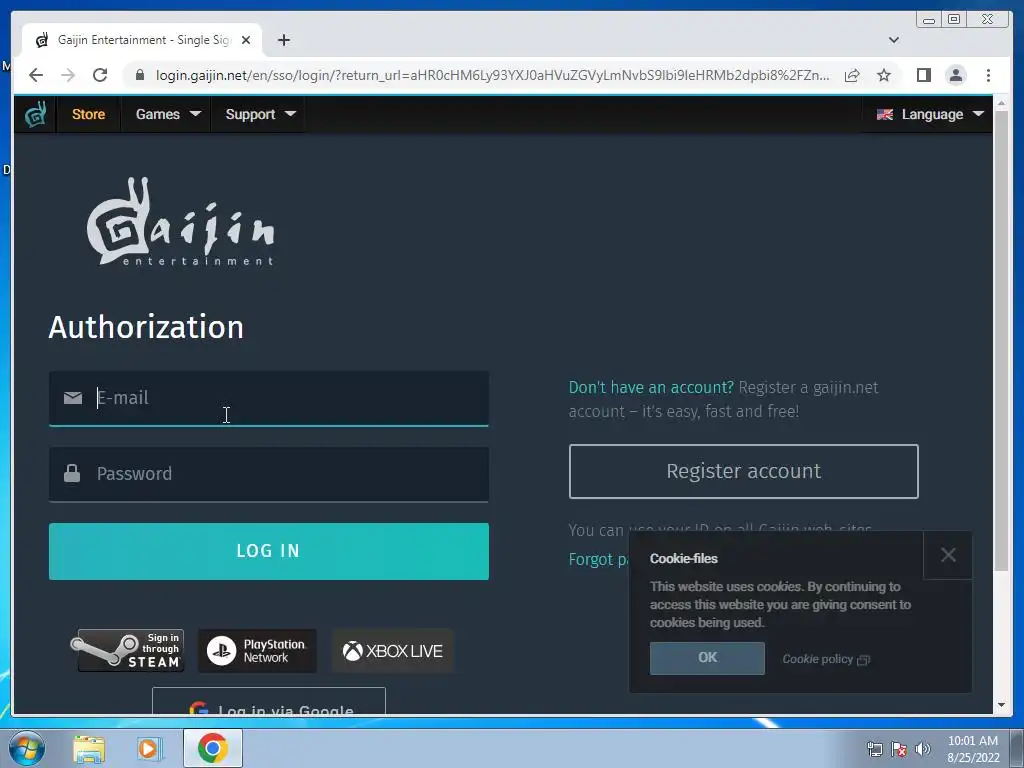Open the Store menu item
1024x768 pixels.
pos(88,114)
